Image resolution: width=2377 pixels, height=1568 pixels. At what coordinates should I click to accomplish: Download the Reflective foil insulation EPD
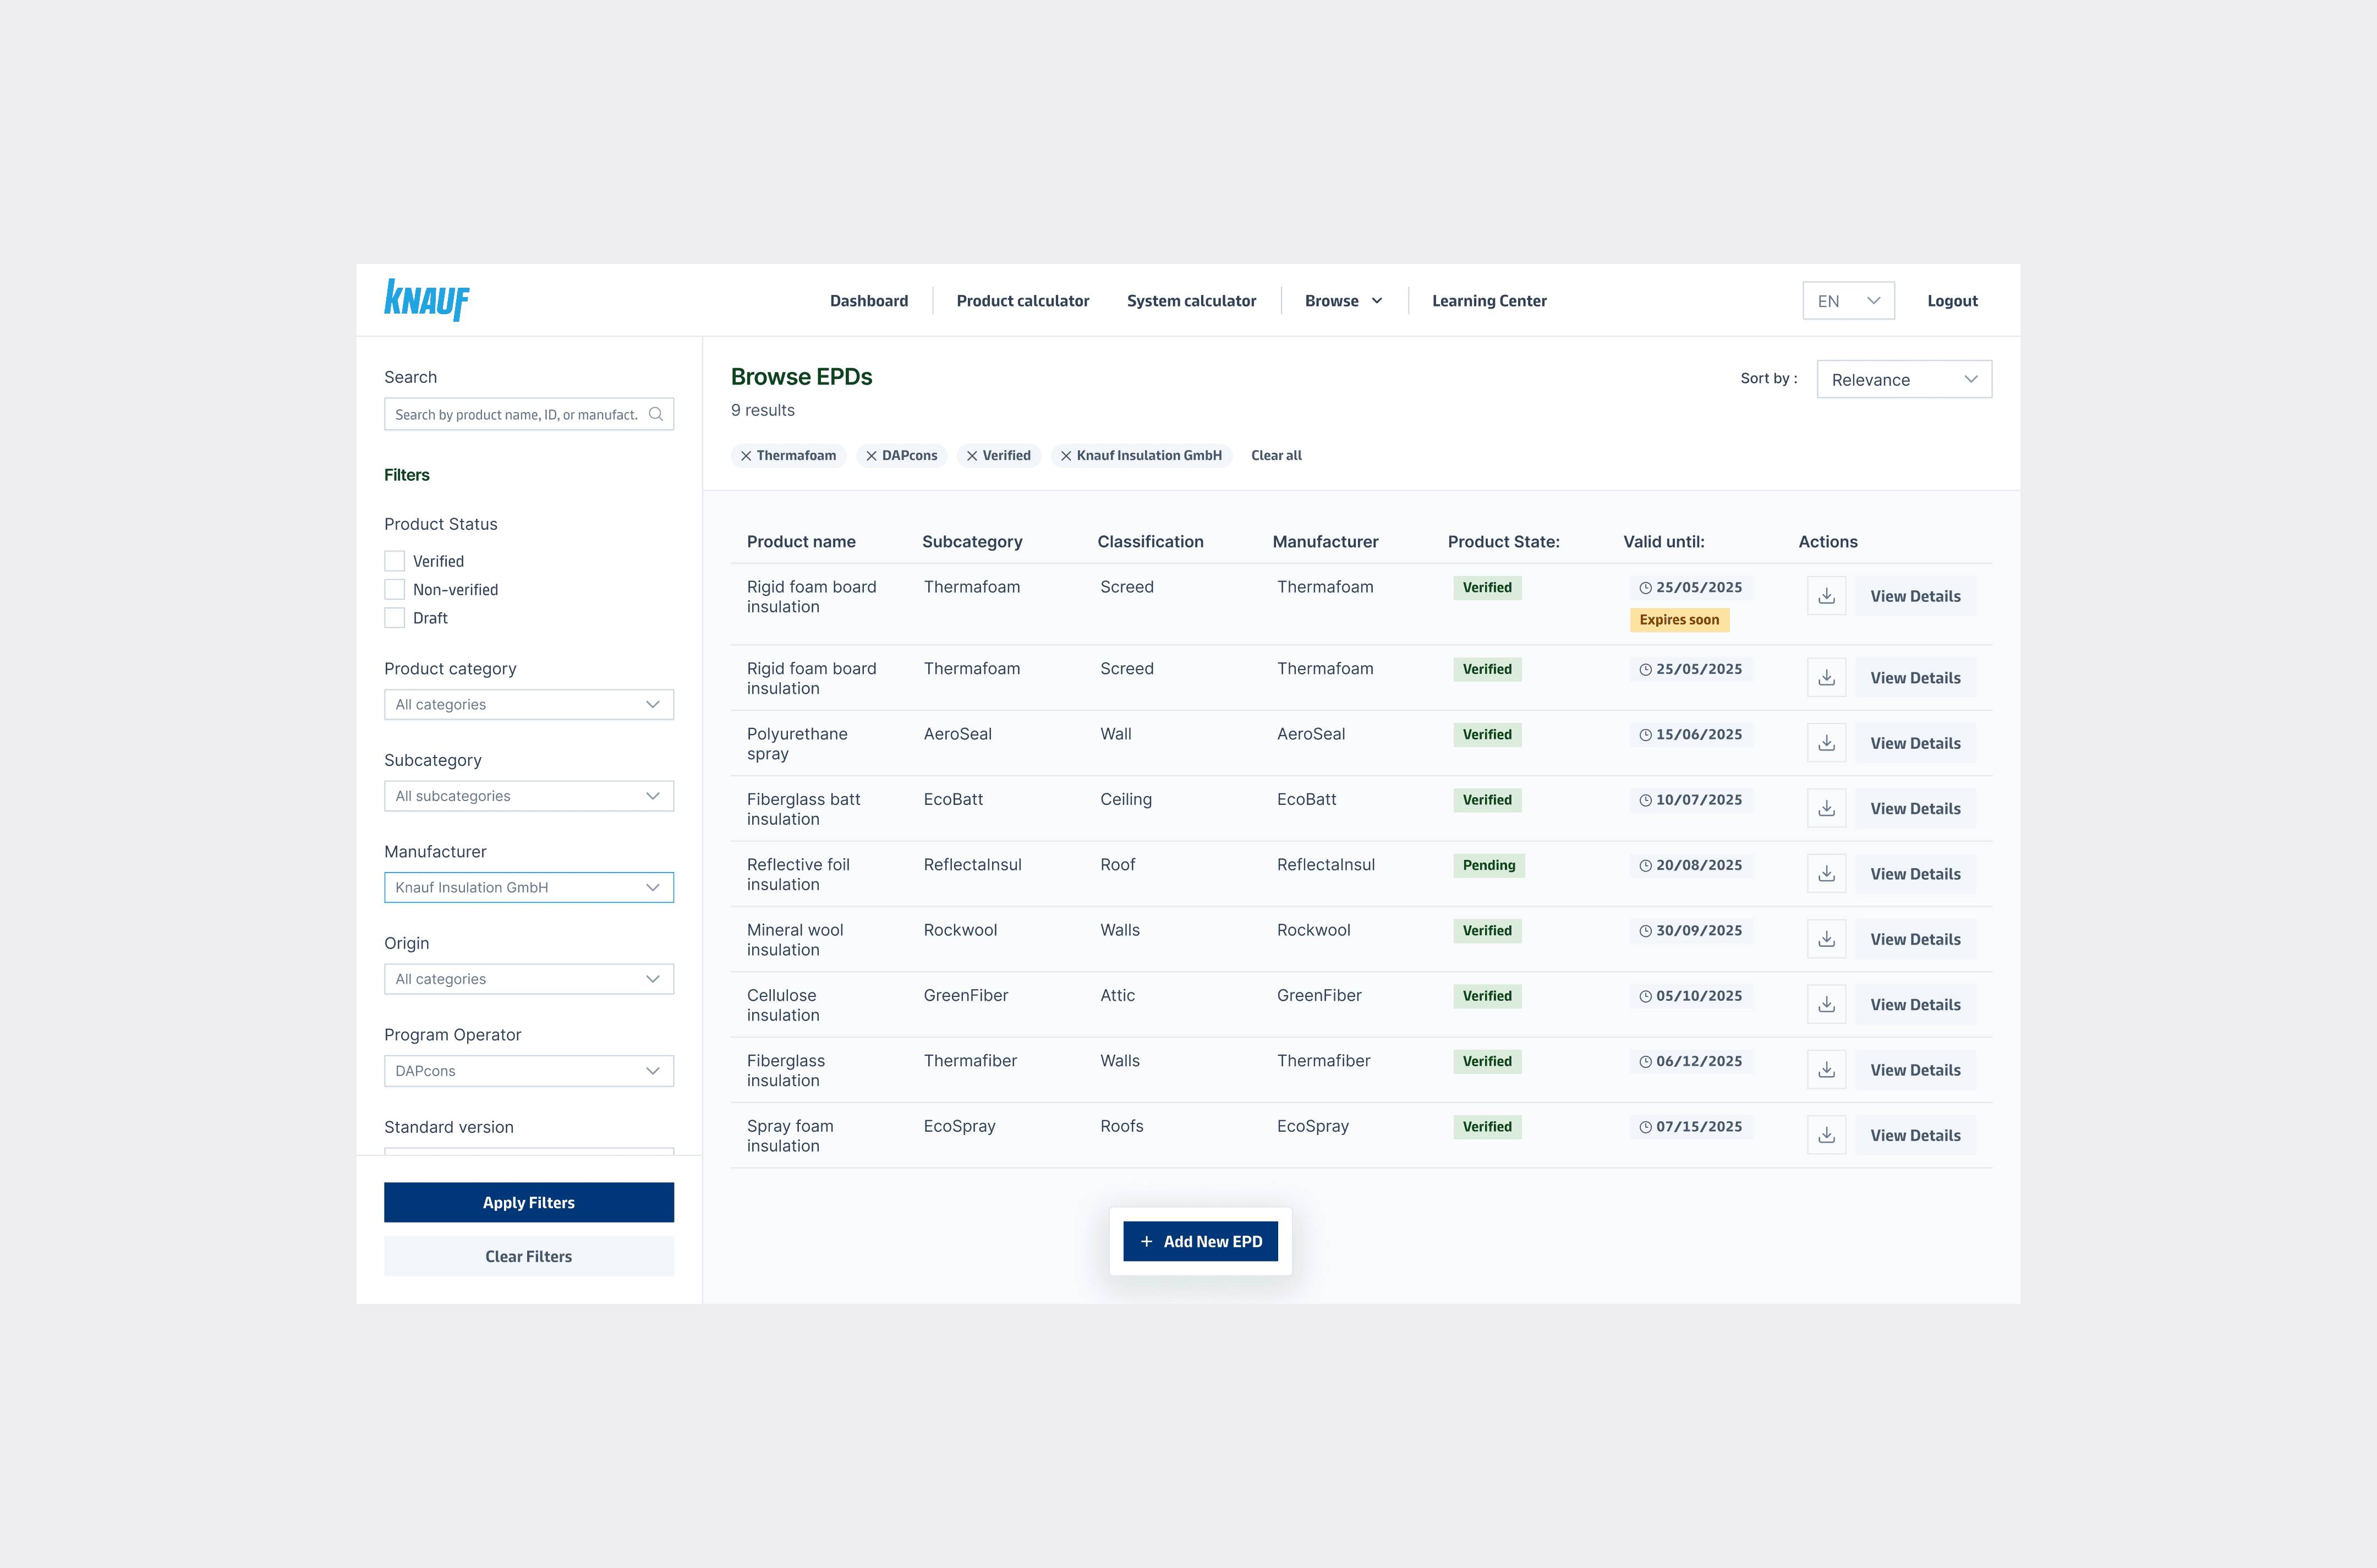coord(1826,874)
